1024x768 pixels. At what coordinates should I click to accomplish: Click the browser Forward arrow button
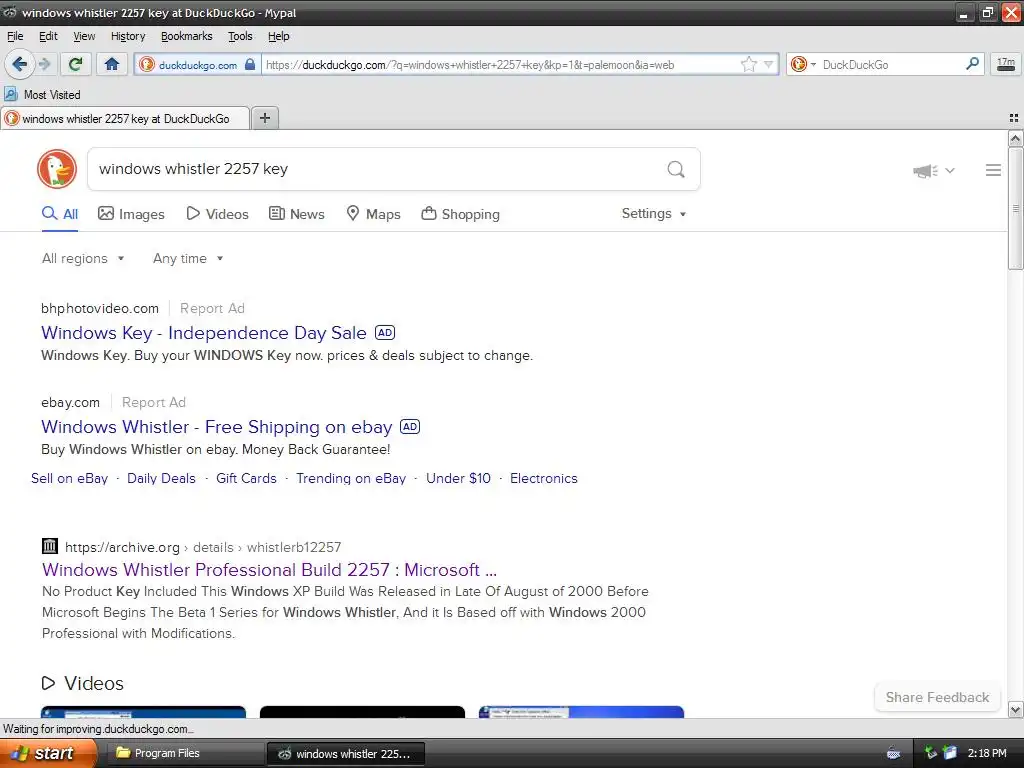coord(45,64)
